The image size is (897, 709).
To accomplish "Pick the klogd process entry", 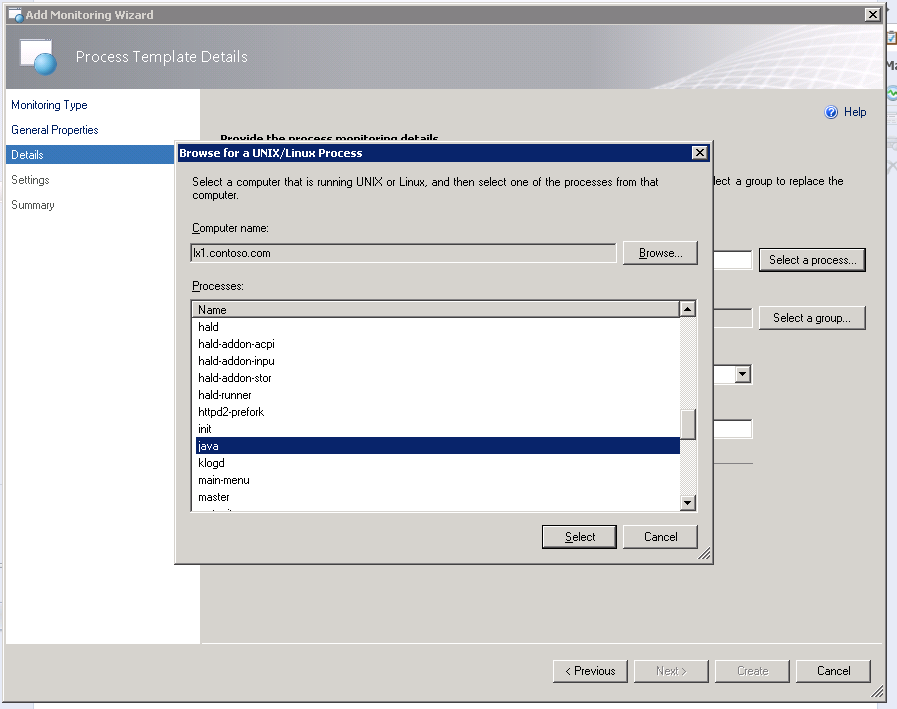I will [212, 463].
